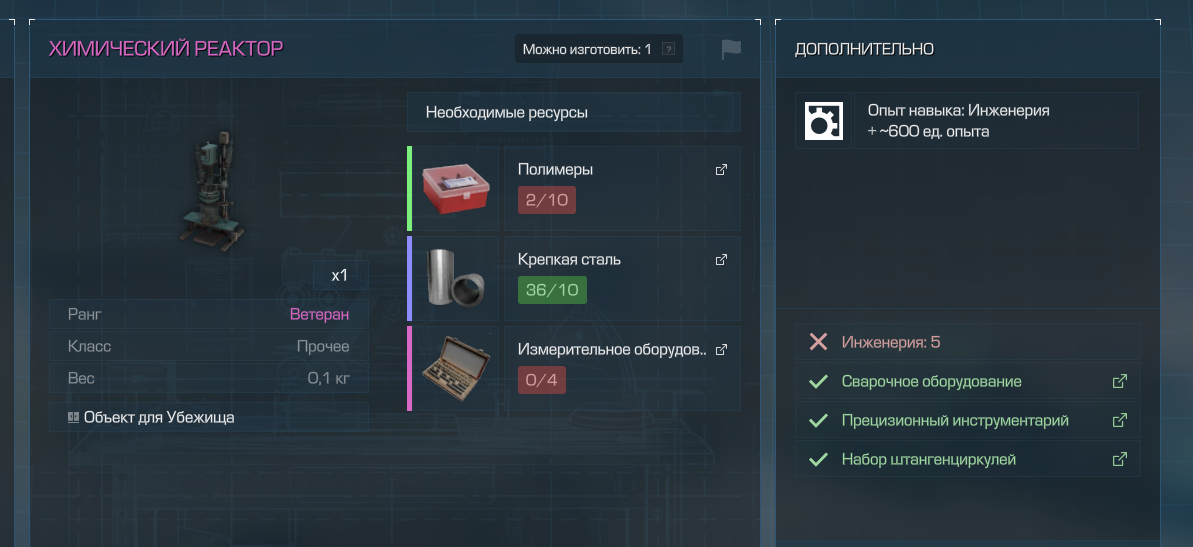Select the measuring equipment case thumbnail
The height and width of the screenshot is (547, 1193).
(x=455, y=368)
